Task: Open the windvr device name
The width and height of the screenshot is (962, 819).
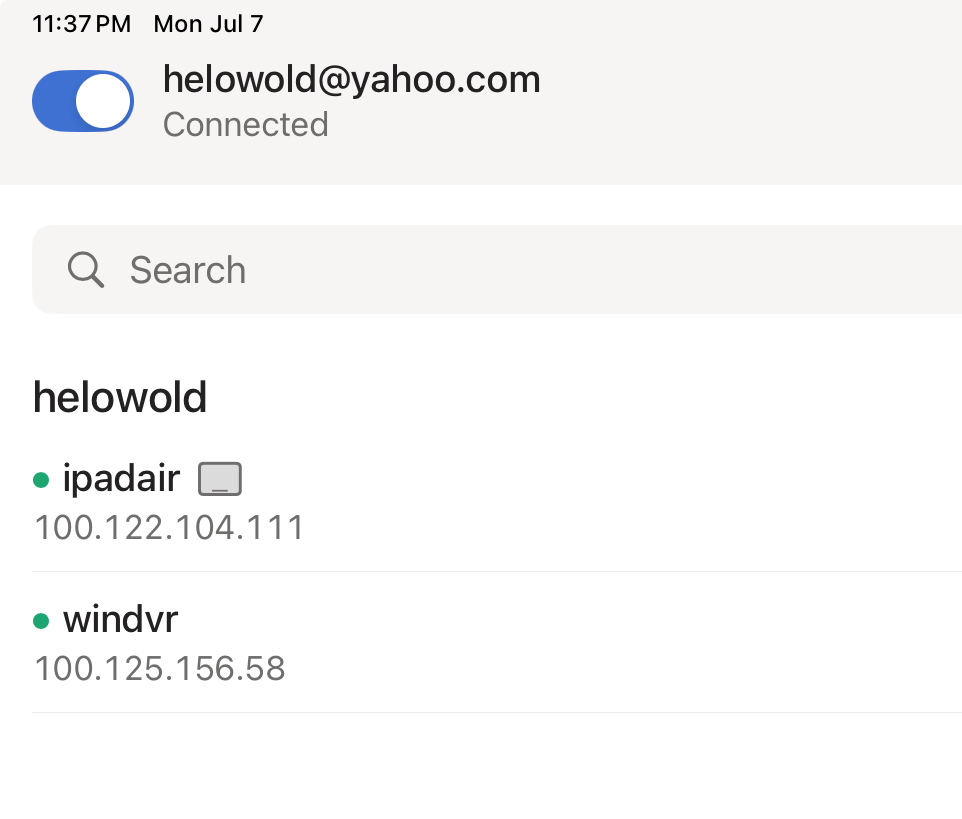Action: 120,620
